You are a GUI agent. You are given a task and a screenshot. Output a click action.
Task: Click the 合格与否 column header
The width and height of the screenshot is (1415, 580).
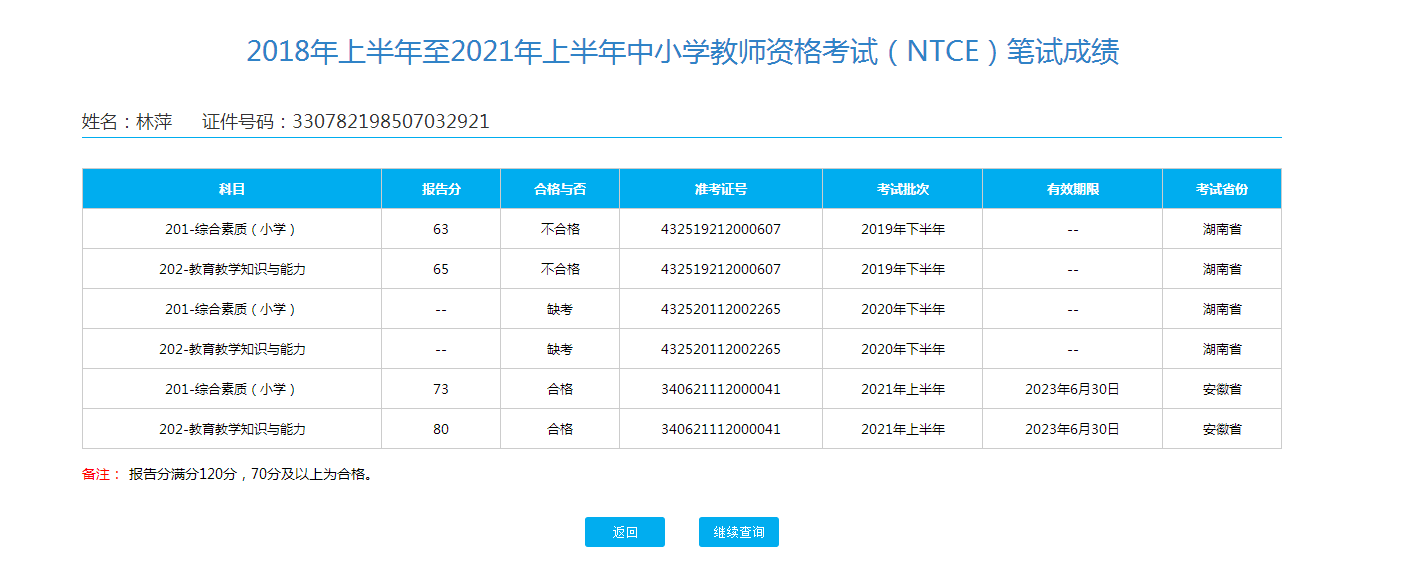[x=560, y=189]
